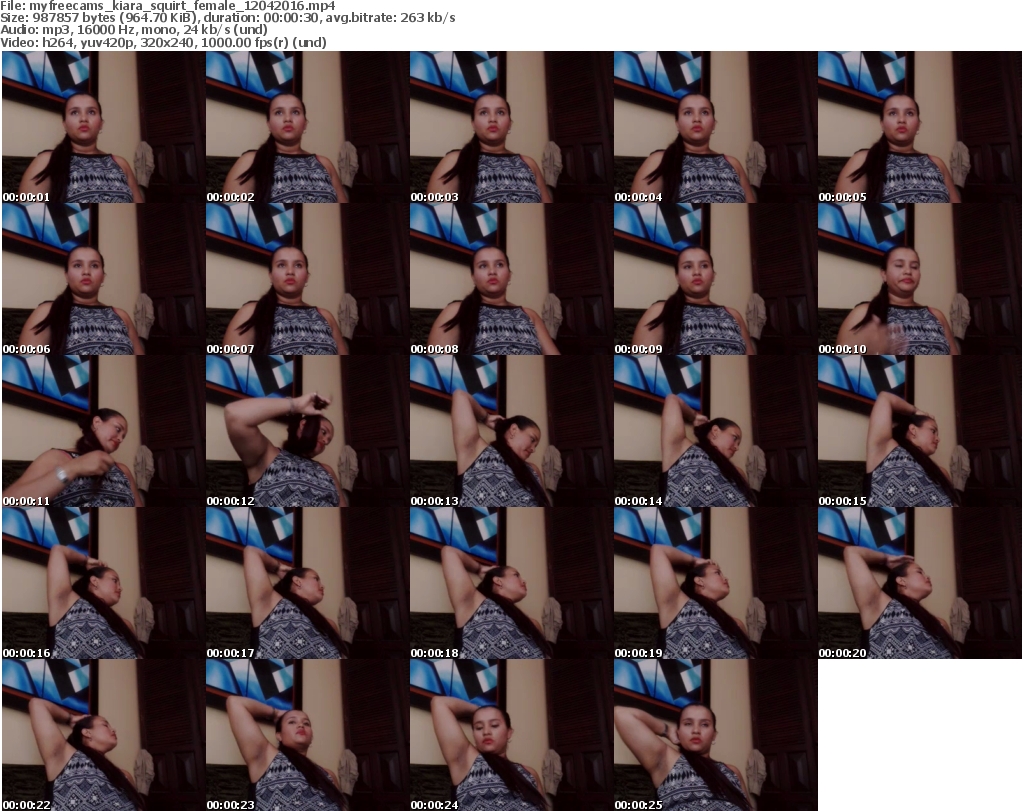
Task: Select the frame stamped 00:00:14
Action: click(x=715, y=431)
